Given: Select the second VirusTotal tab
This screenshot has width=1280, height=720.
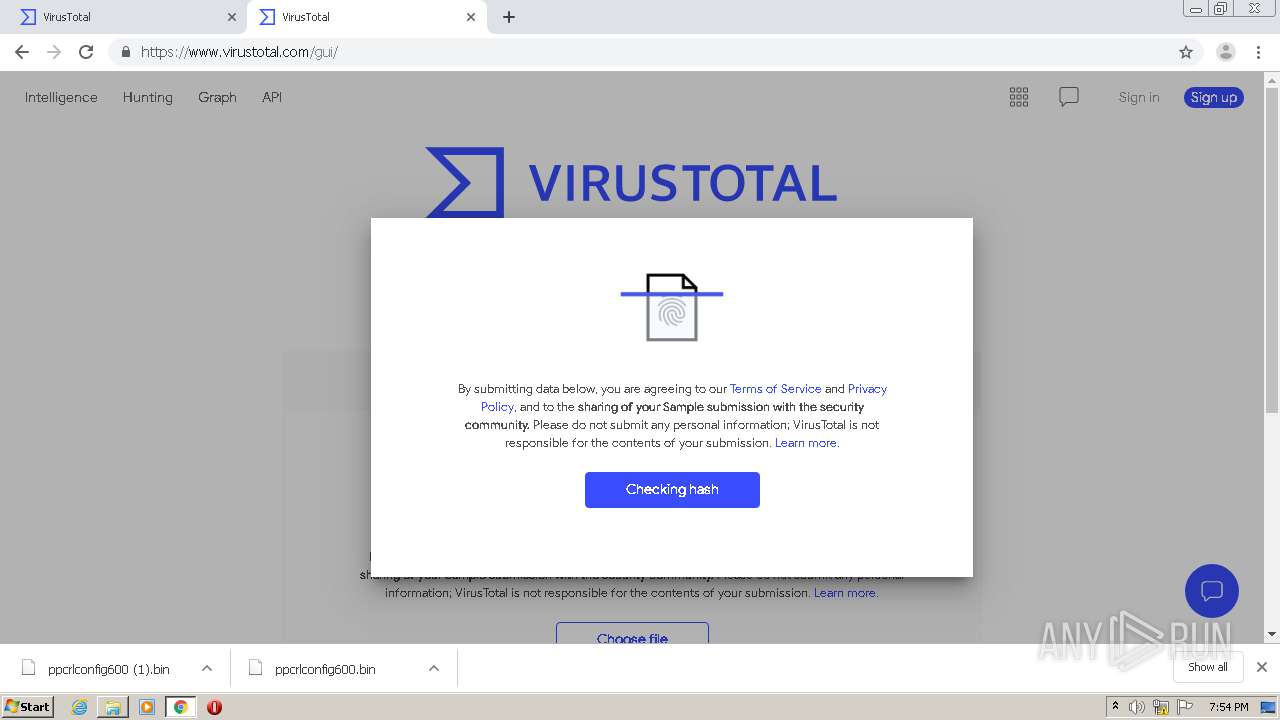Looking at the screenshot, I should (x=366, y=17).
